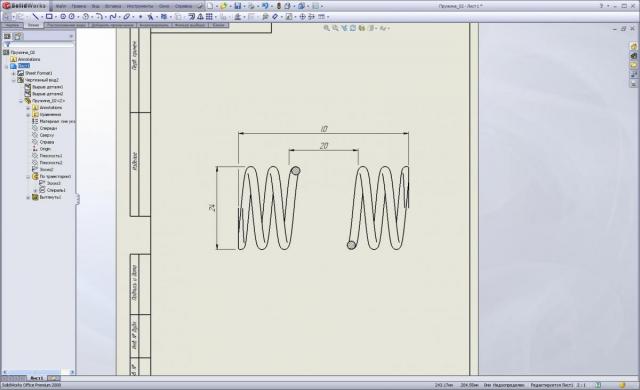Collapse the Чертежный вид2 tree node
Image resolution: width=640 pixels, height=390 pixels.
tap(13, 80)
